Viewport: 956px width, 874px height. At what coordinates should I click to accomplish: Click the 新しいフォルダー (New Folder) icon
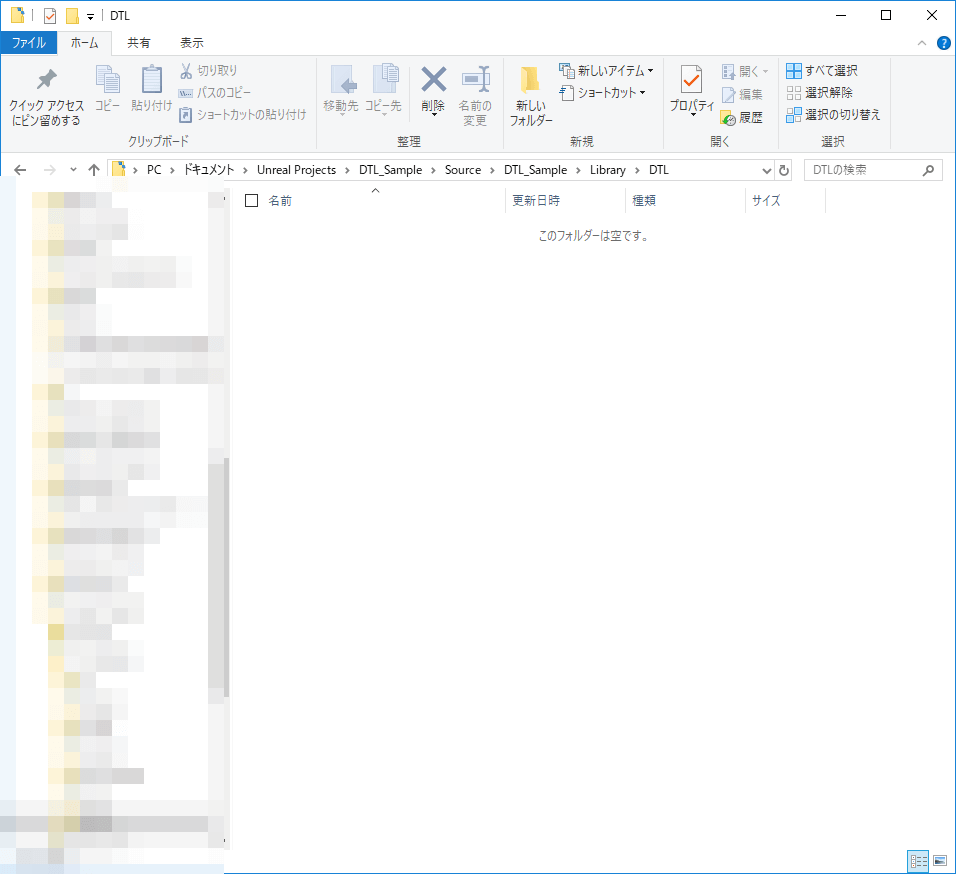[x=530, y=82]
